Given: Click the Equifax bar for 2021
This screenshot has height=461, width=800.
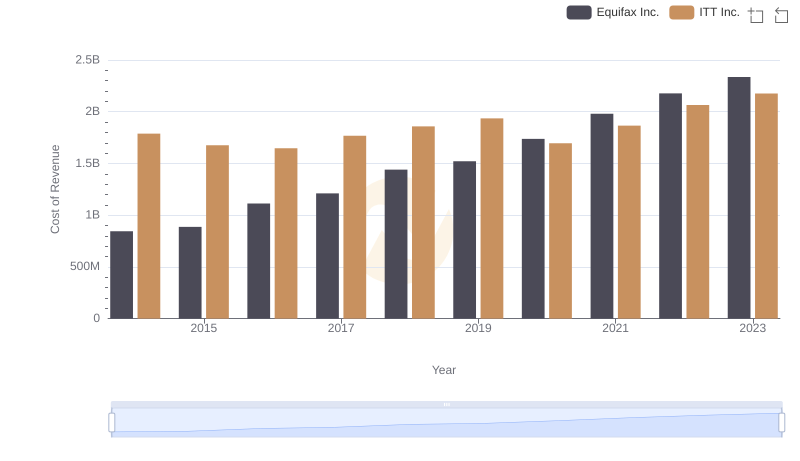Looking at the screenshot, I should 601,216.
